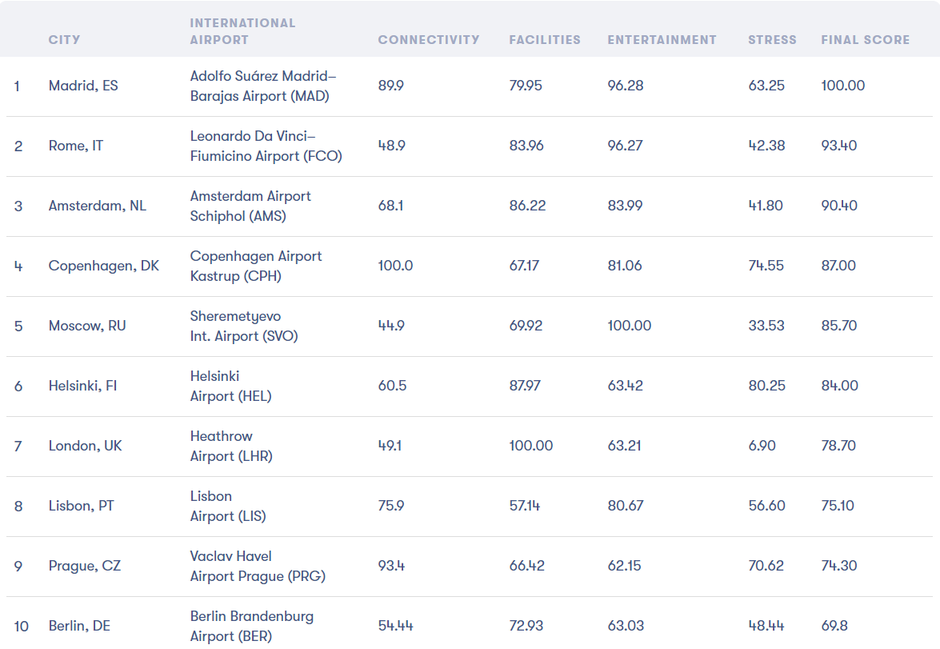The height and width of the screenshot is (649, 940).
Task: Click the CITY column header
Action: click(x=64, y=40)
